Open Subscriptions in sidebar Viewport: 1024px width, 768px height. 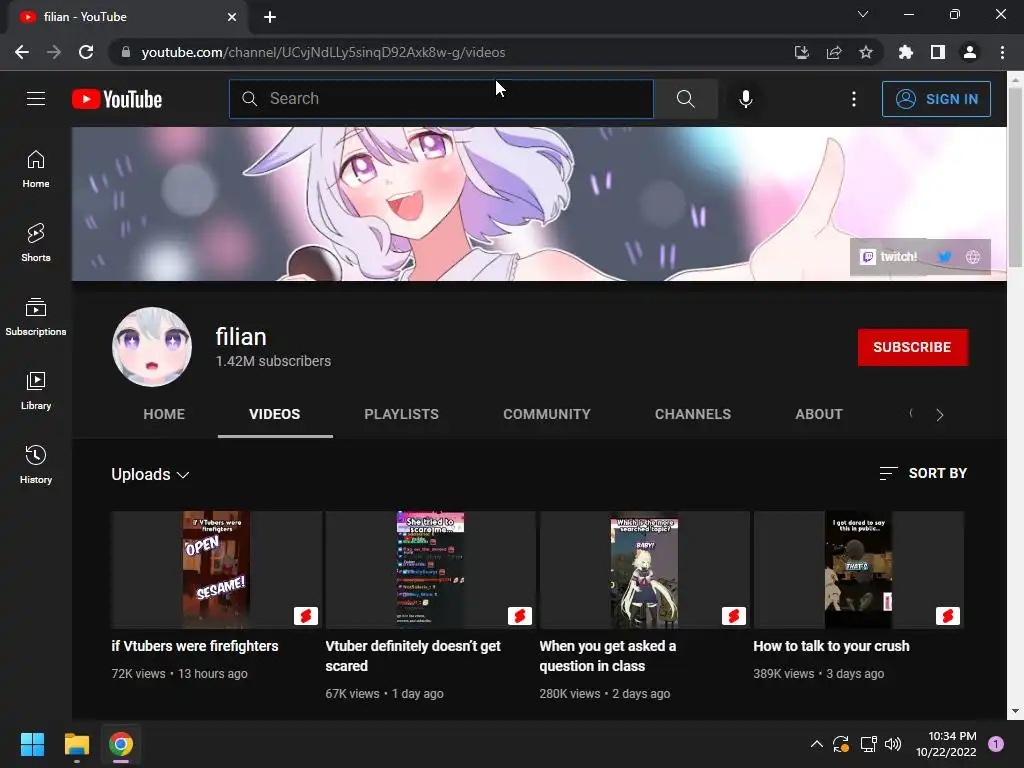(36, 317)
